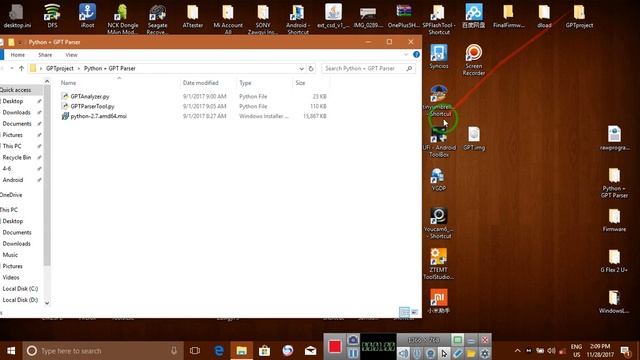
Task: Go up one folder level
Action: tap(21, 69)
